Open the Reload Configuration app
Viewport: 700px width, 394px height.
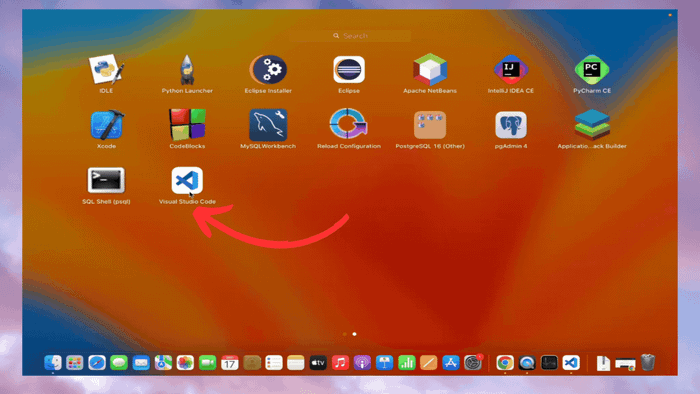point(349,124)
